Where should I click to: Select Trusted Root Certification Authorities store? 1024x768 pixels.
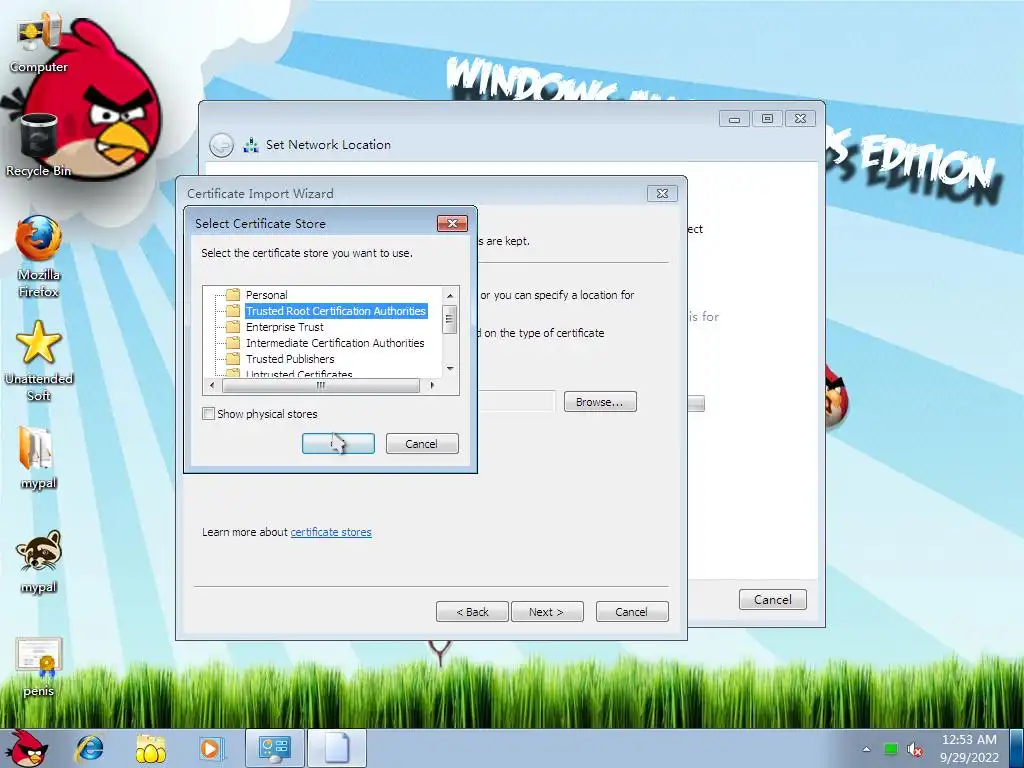tap(336, 311)
